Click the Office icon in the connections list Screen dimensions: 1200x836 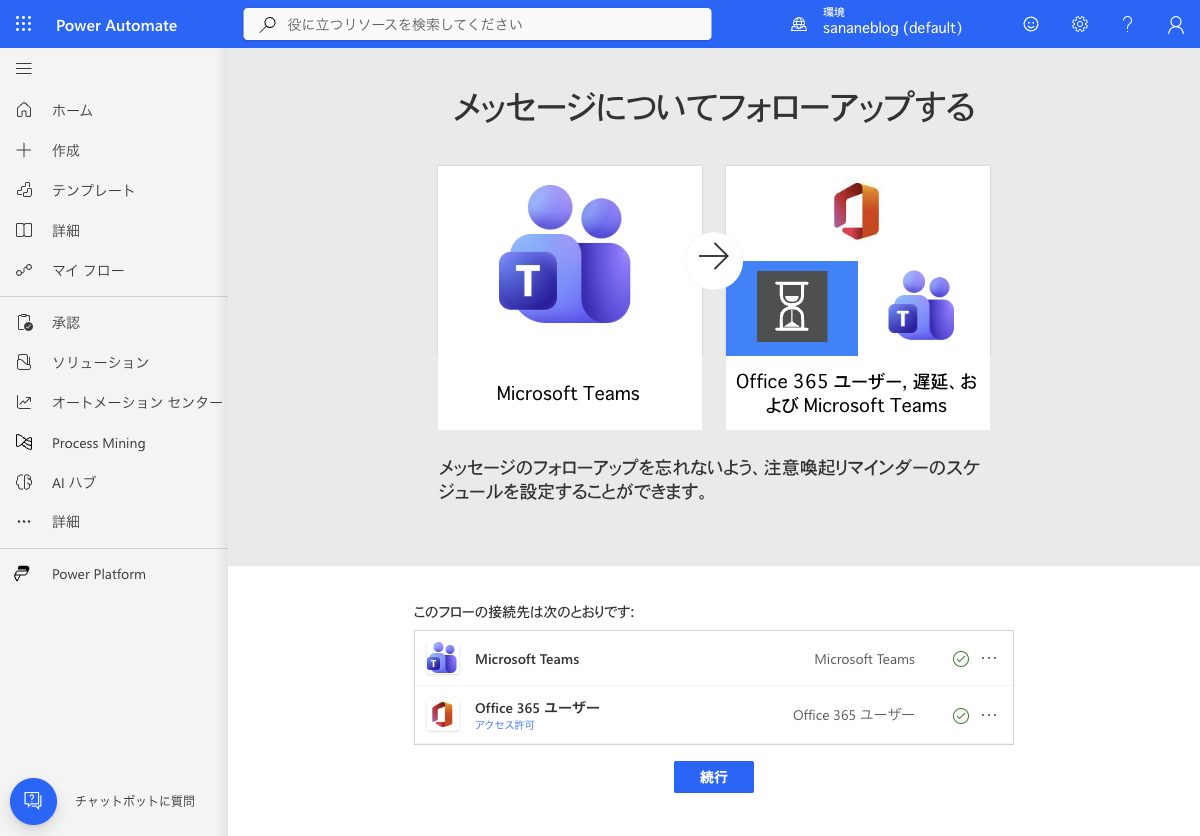click(x=443, y=715)
